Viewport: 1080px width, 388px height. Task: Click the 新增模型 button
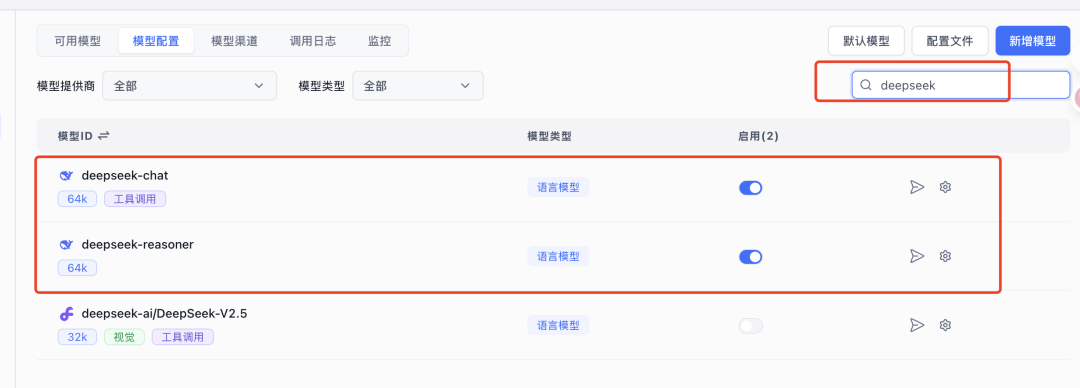pyautogui.click(x=1032, y=41)
